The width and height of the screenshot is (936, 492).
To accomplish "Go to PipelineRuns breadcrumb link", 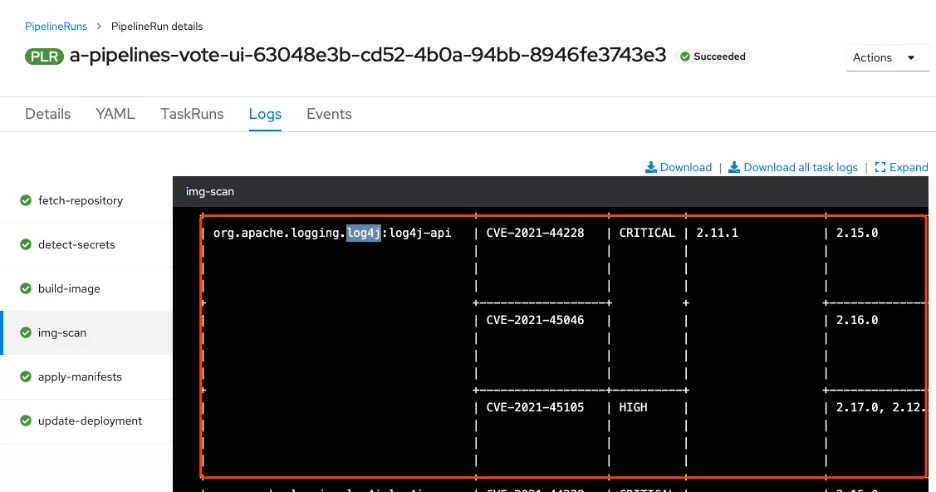I will click(55, 26).
